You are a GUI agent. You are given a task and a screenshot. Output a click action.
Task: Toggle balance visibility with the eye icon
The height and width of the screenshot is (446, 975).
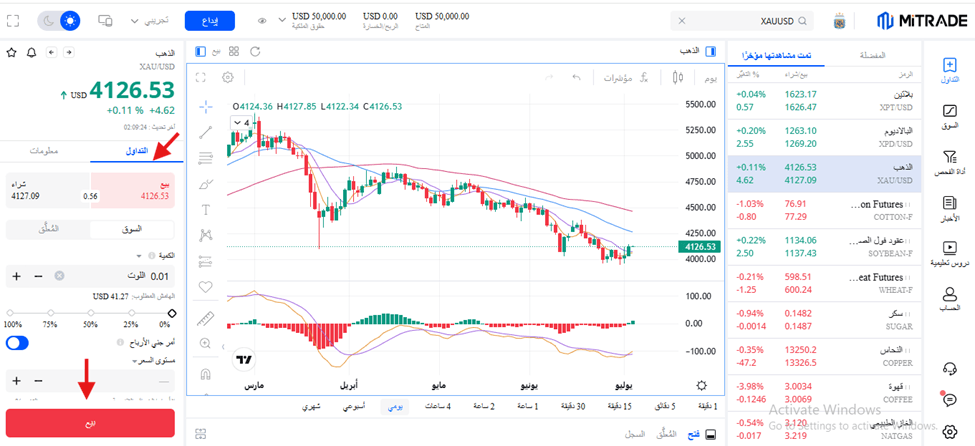262,21
